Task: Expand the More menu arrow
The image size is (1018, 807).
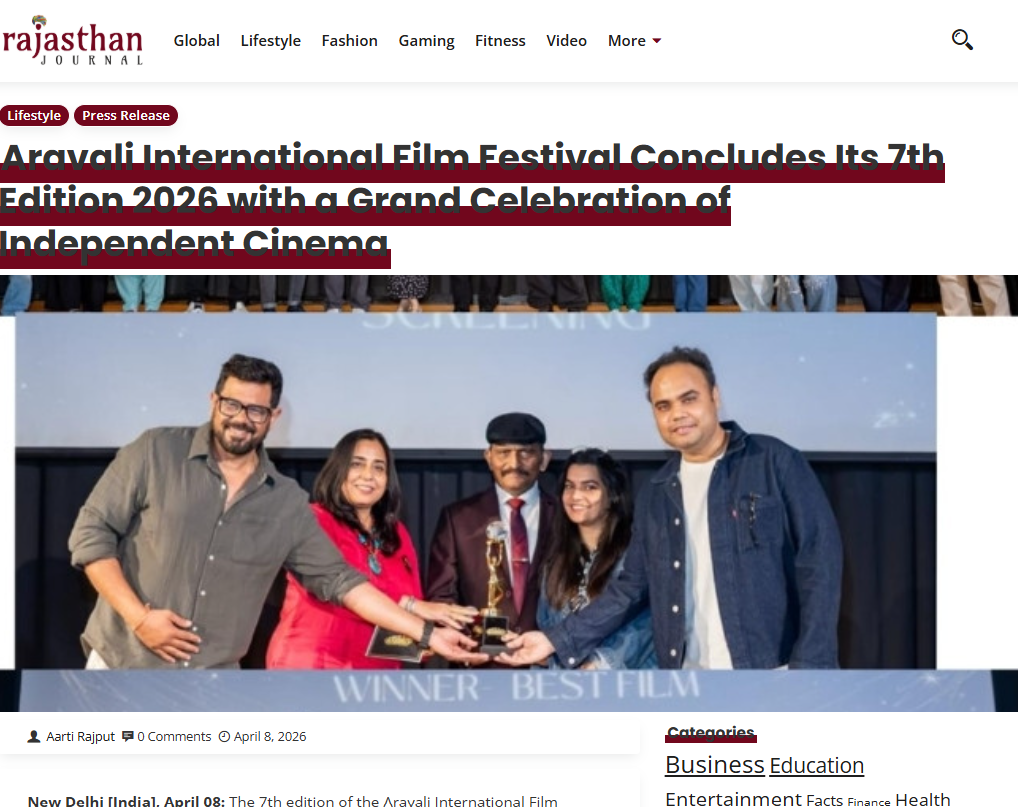Action: coord(656,41)
